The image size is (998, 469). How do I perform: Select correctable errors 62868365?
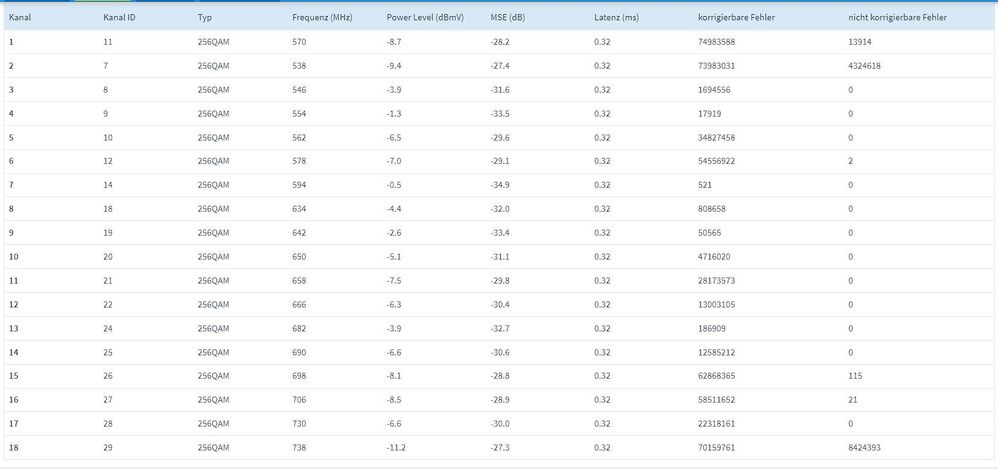click(717, 376)
